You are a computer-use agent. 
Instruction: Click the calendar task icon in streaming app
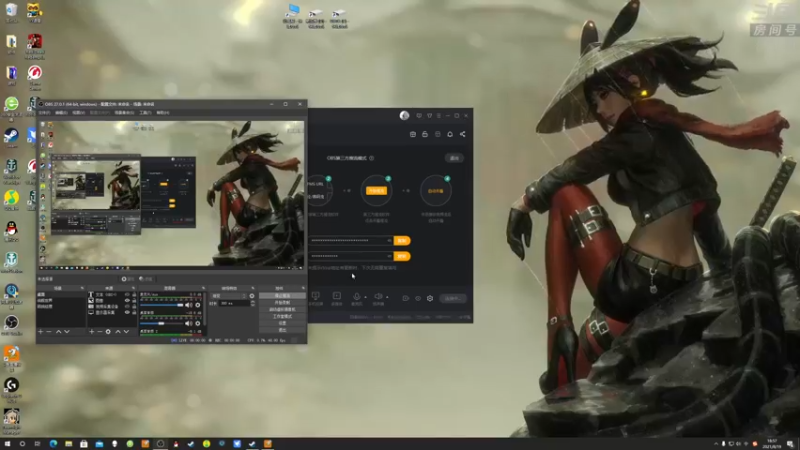click(413, 134)
